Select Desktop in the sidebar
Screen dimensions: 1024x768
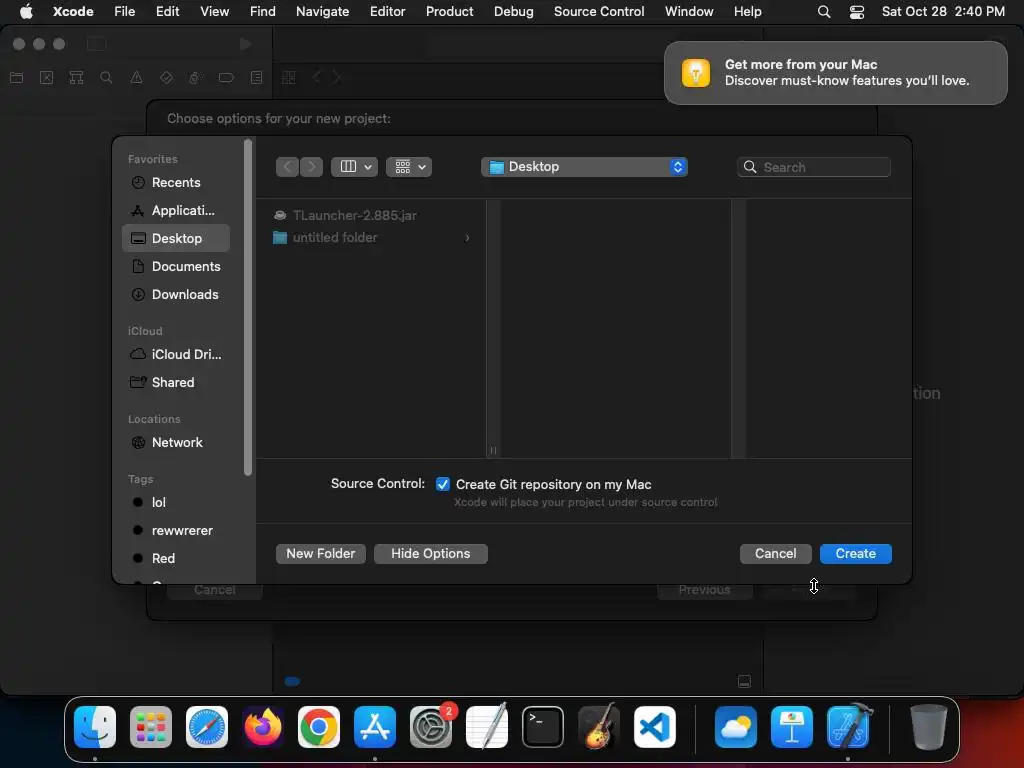pyautogui.click(x=176, y=238)
